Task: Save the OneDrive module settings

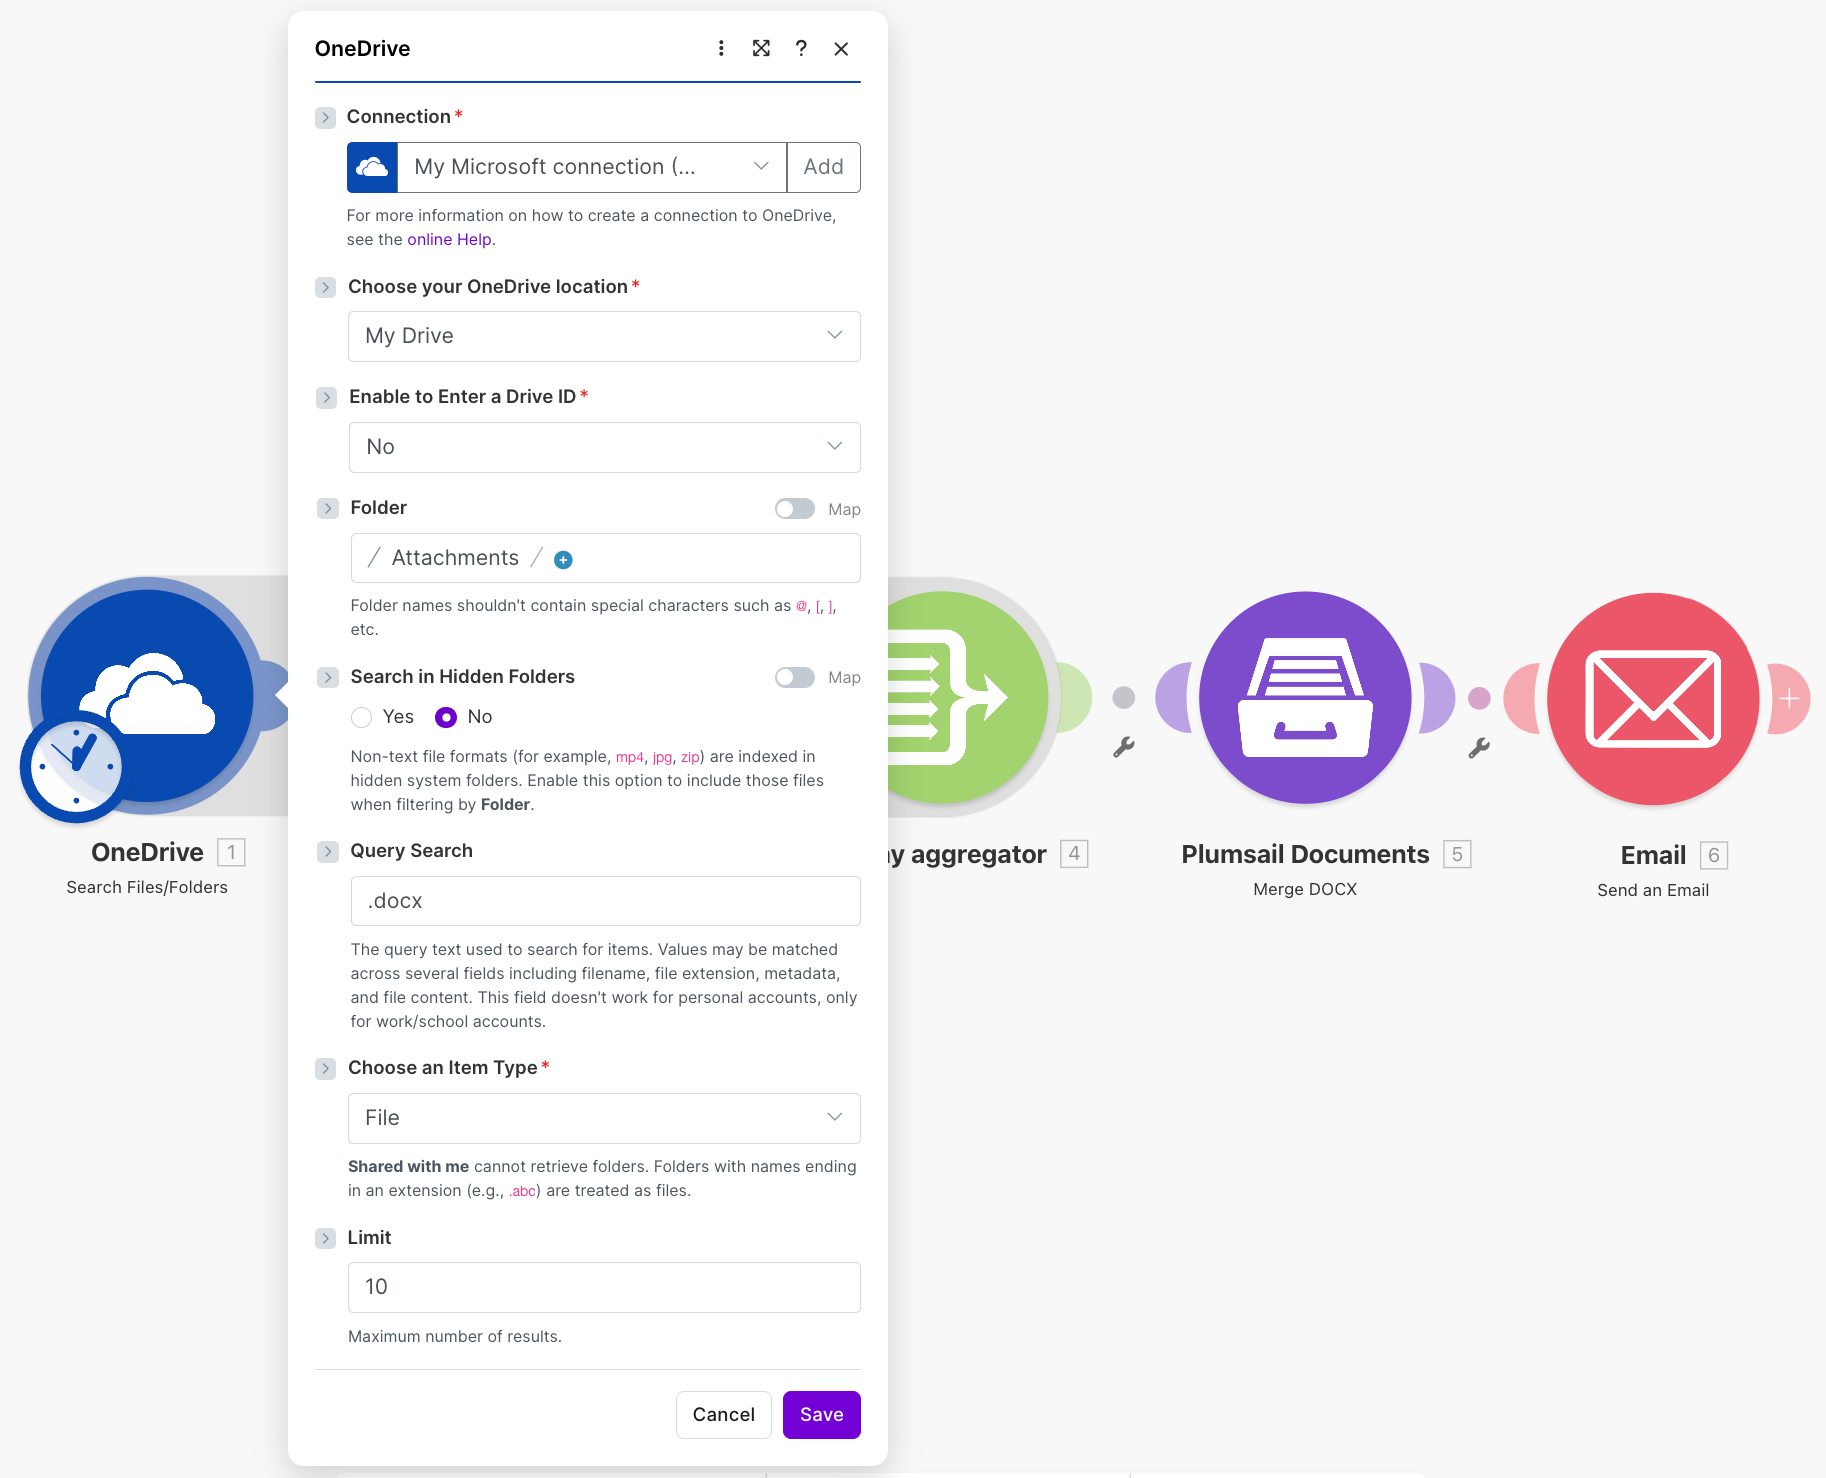Action: pos(822,1415)
